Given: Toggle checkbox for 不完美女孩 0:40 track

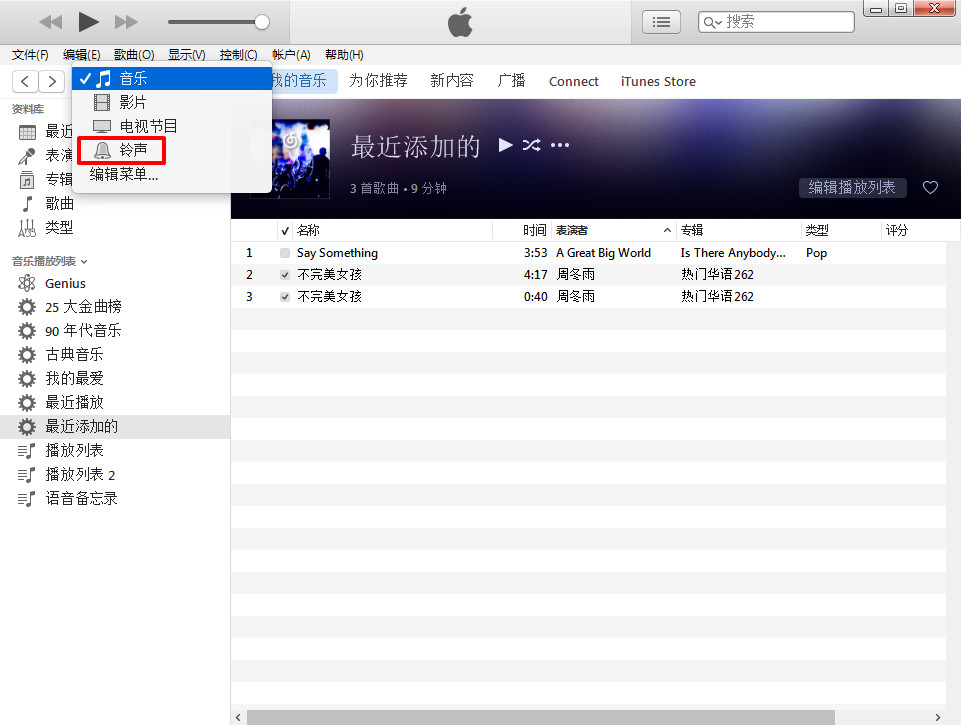Looking at the screenshot, I should point(285,297).
